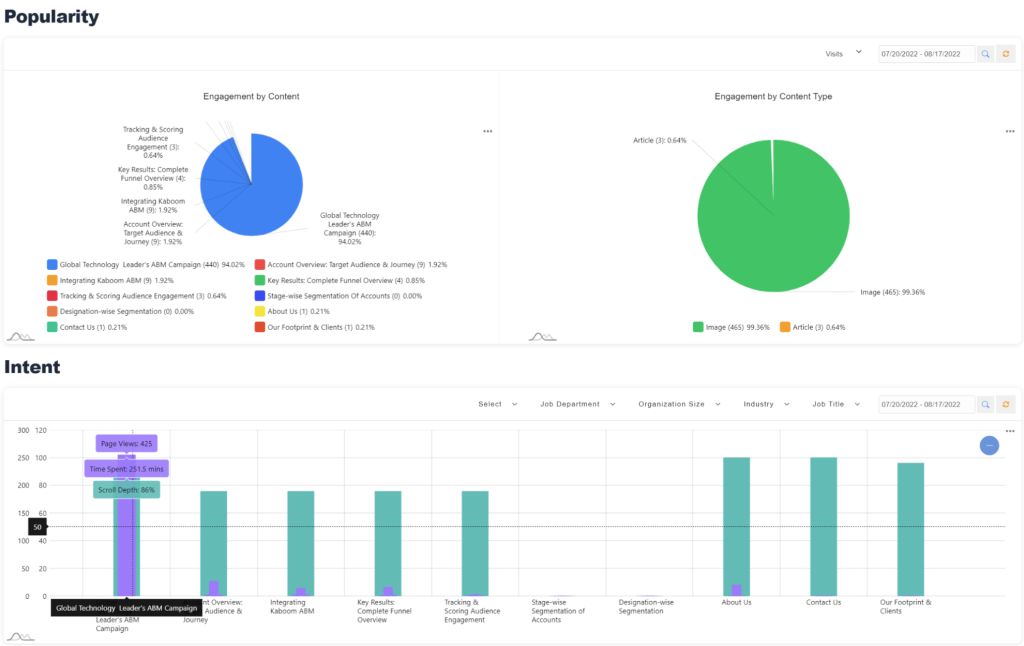Viewport: 1024px width, 646px height.
Task: Open the three-dot menu on the Intent chart
Action: pos(1010,431)
